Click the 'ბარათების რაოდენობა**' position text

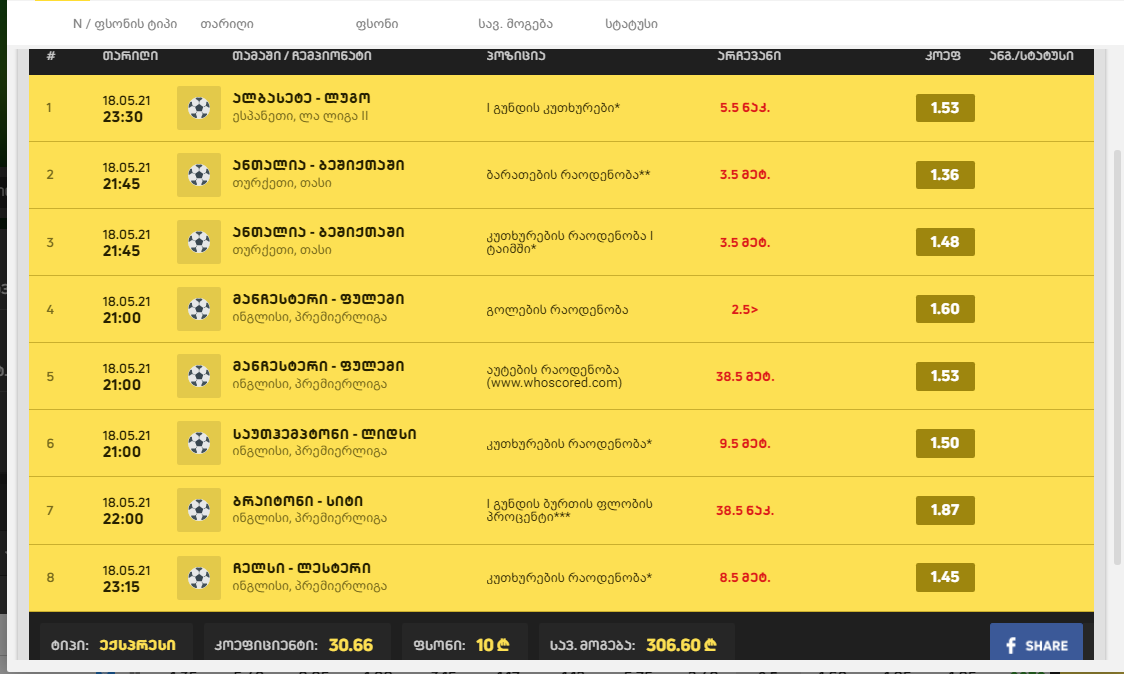point(568,174)
